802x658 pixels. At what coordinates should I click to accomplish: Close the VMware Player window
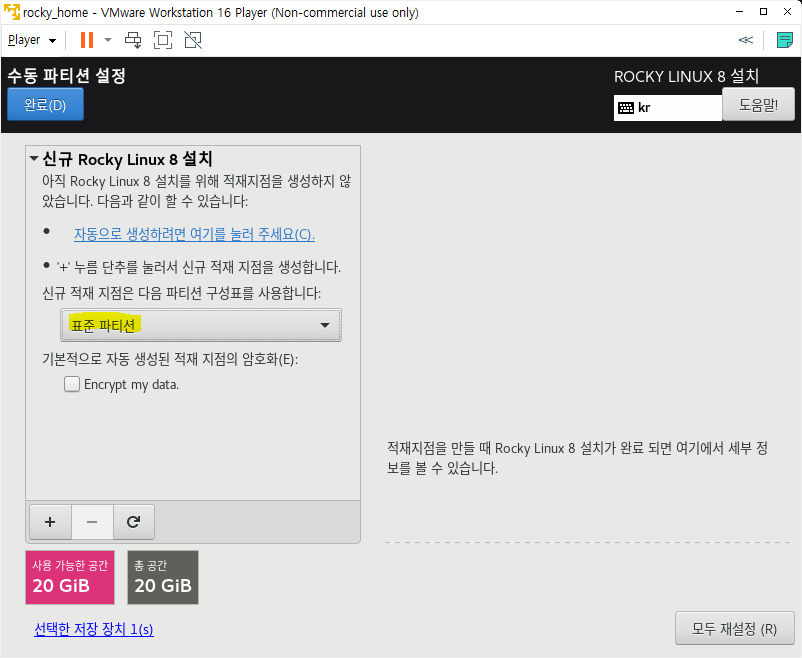787,12
